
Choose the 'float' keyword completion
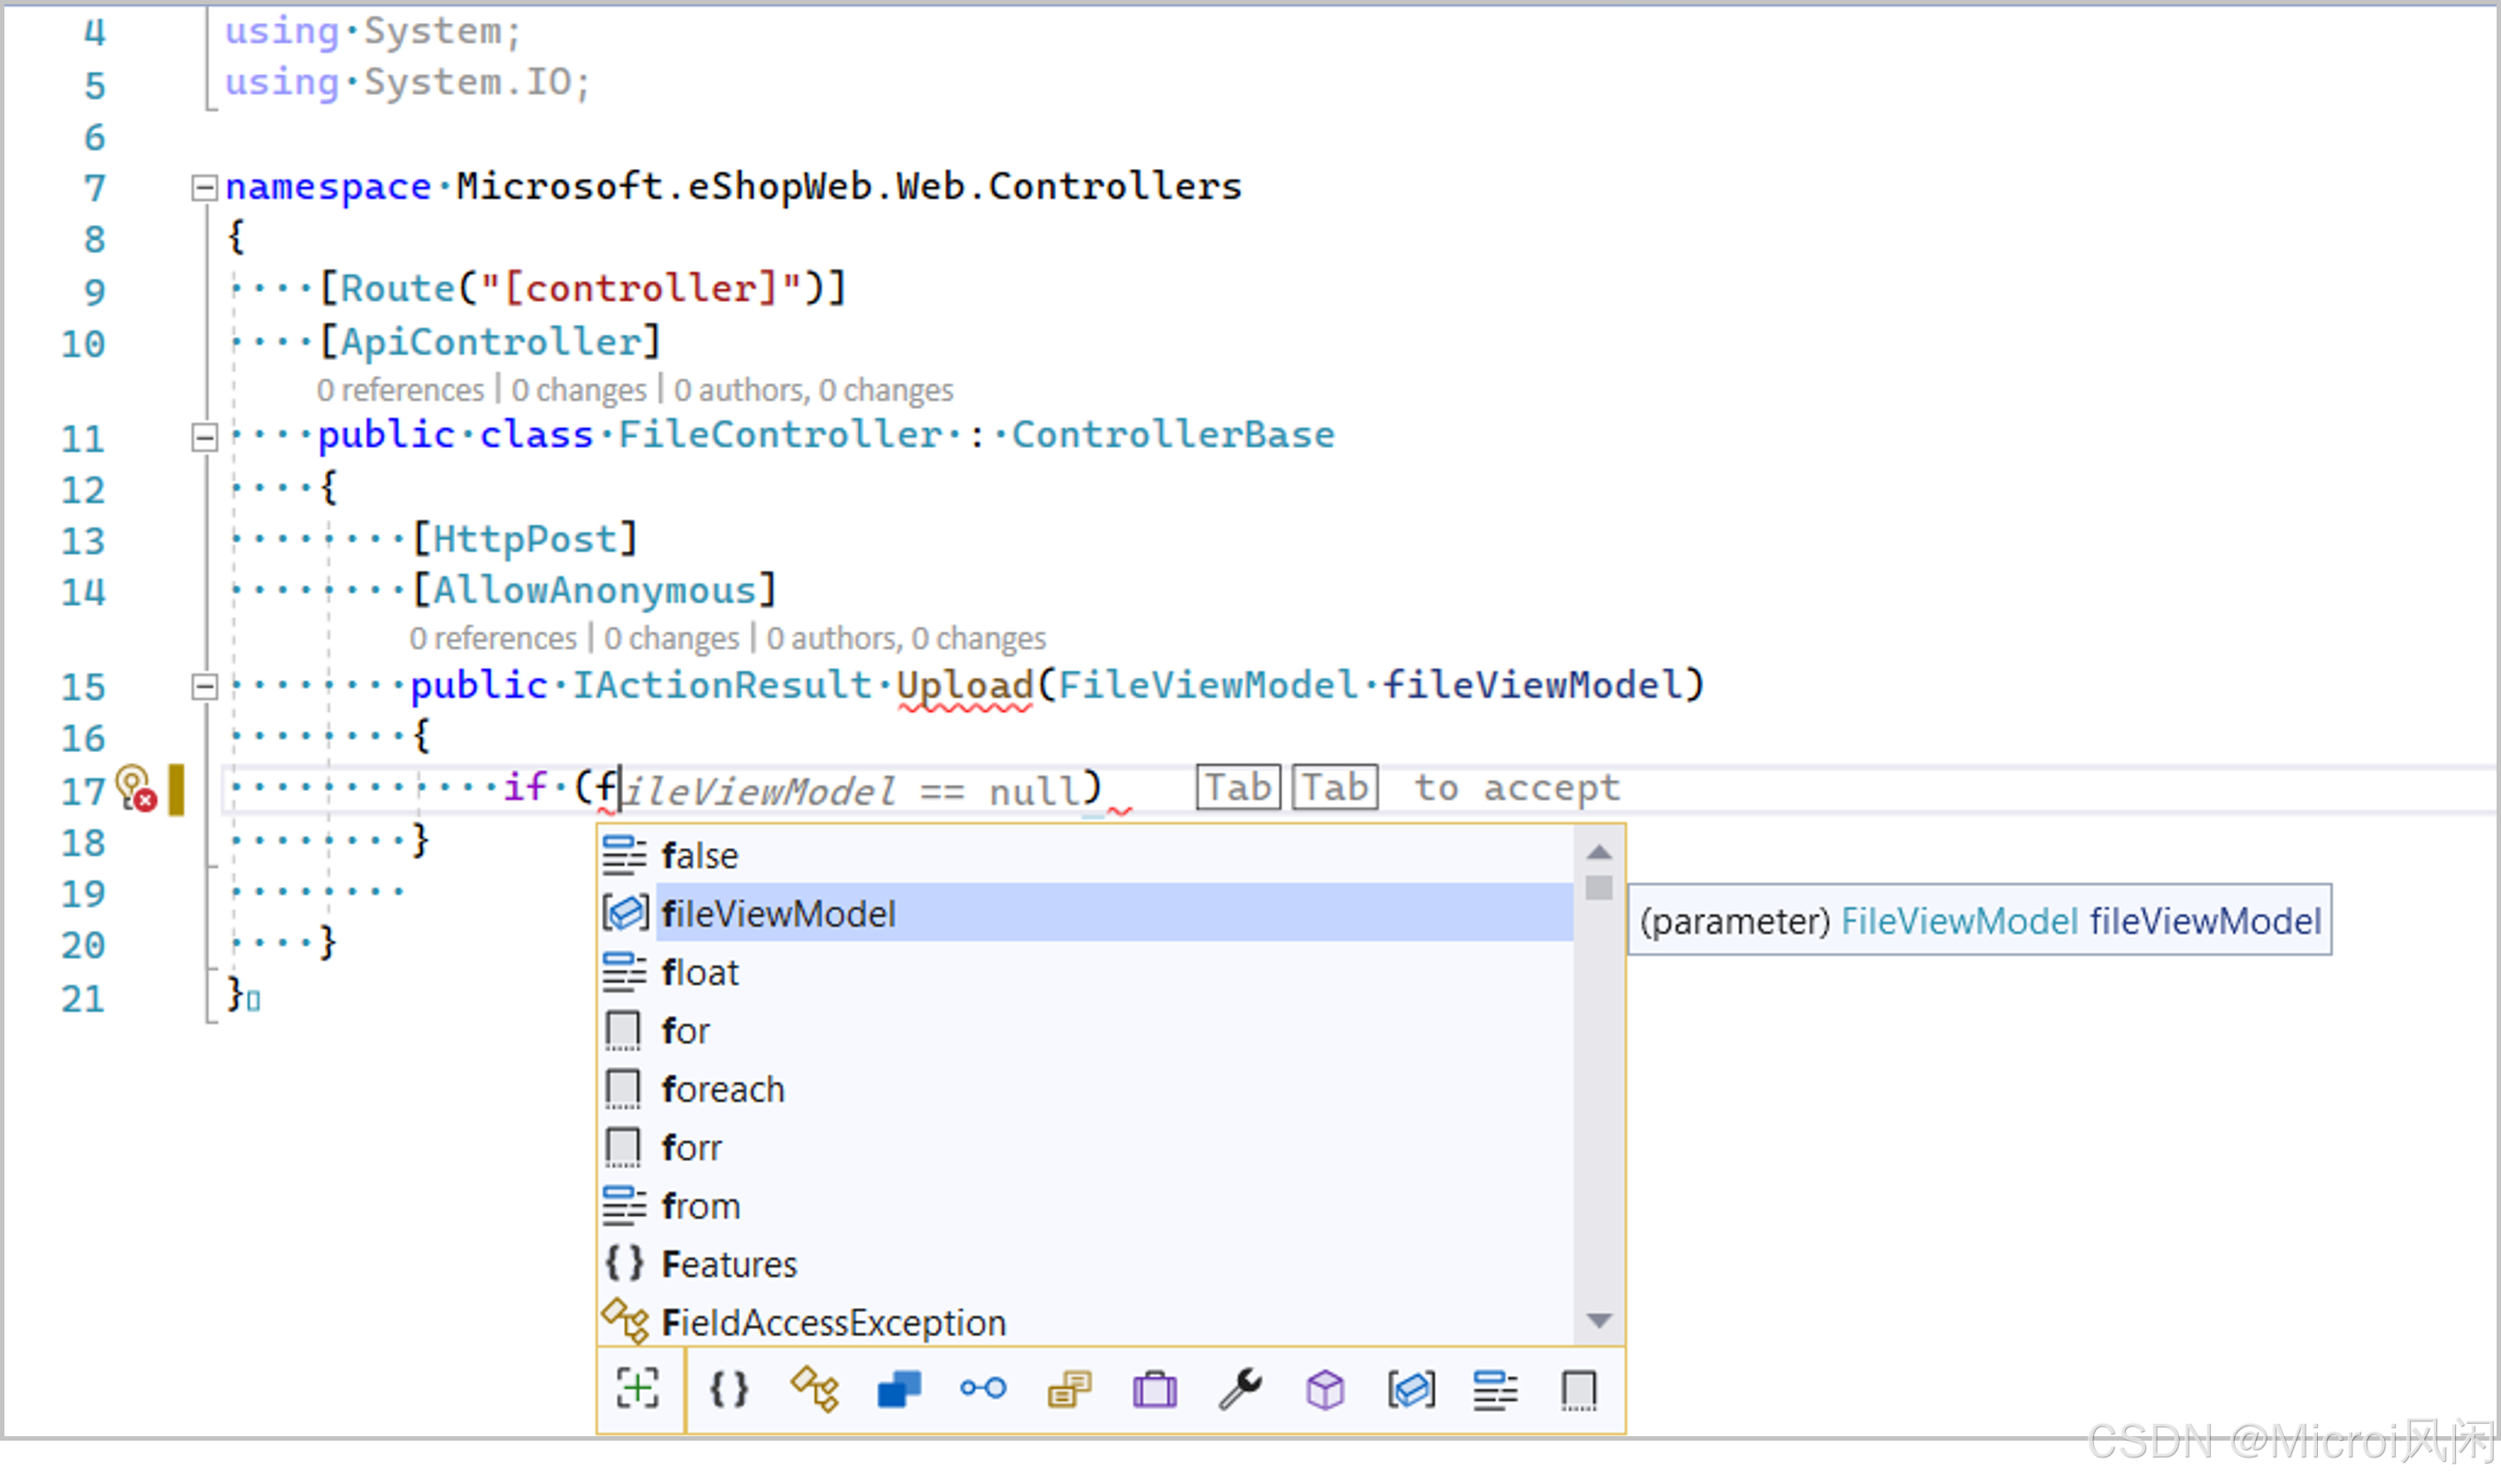coord(1085,972)
